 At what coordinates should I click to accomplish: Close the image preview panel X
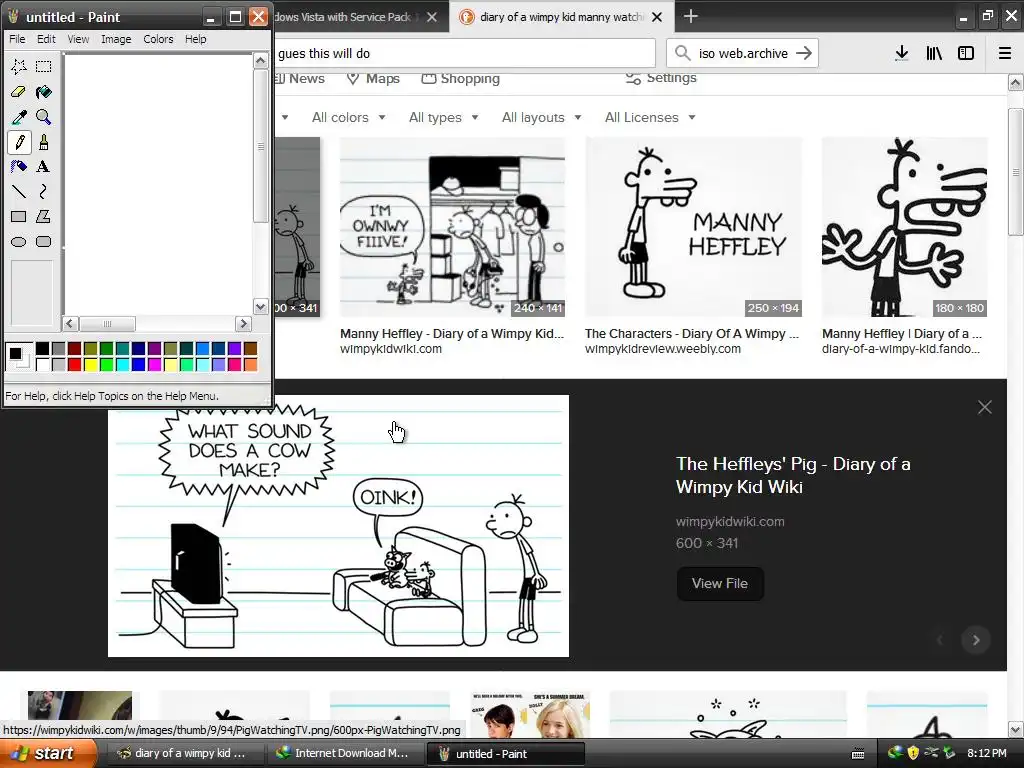(985, 408)
